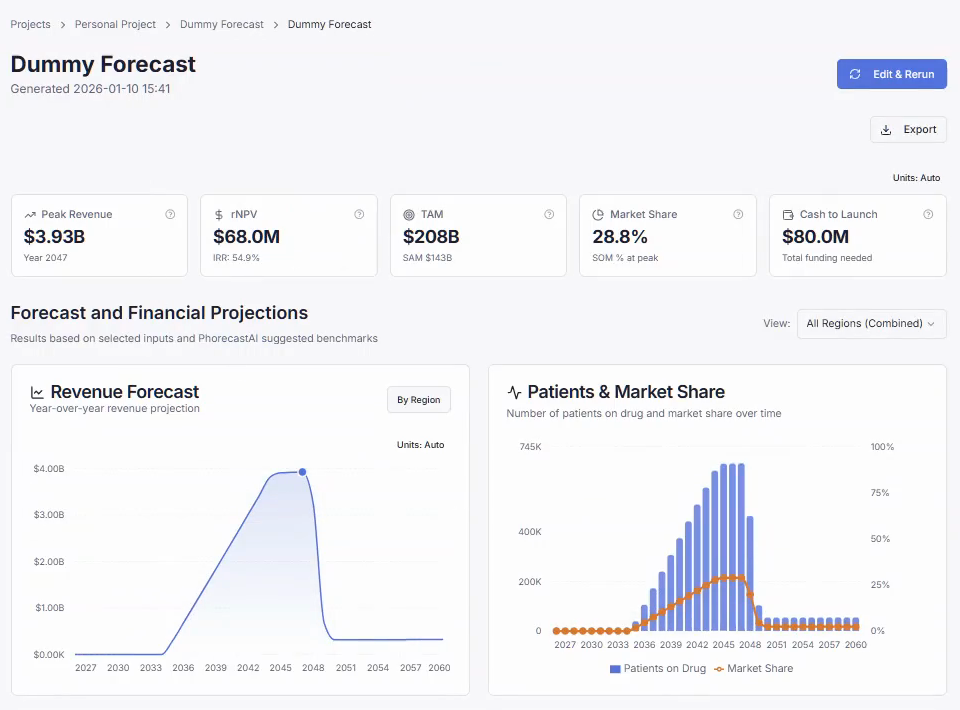
Task: Click the Units: Auto label above cards
Action: 916,178
